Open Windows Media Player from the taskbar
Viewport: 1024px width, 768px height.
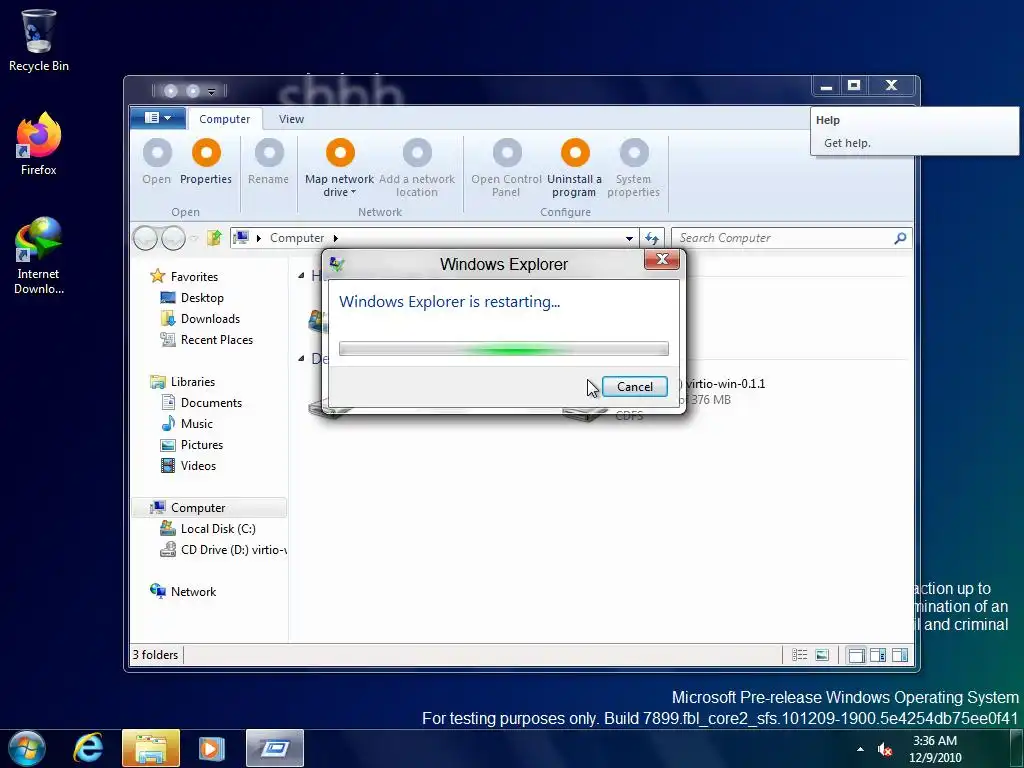tap(211, 748)
